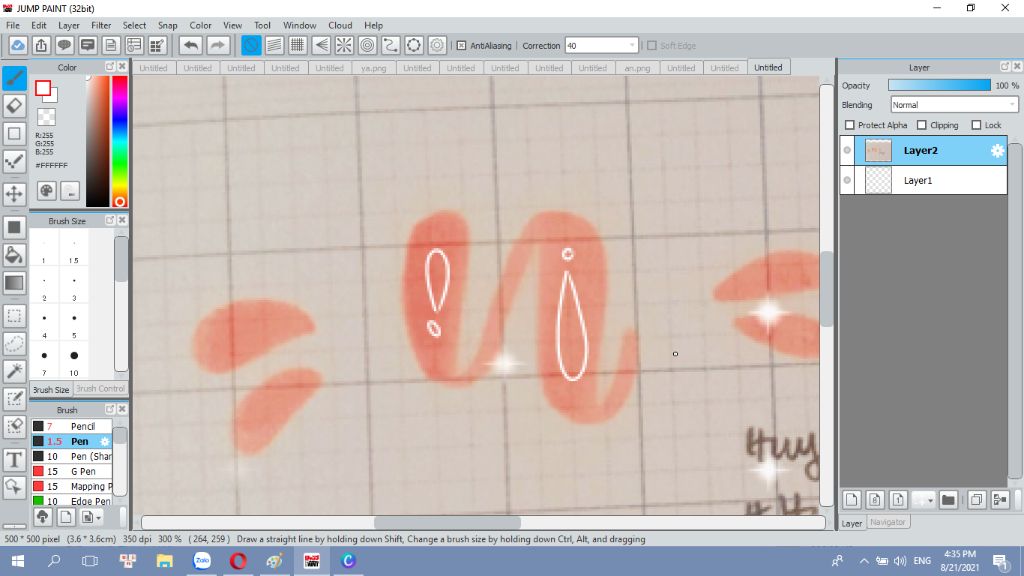Select the Fill rectangle tool
The width and height of the screenshot is (1024, 576).
(14, 227)
